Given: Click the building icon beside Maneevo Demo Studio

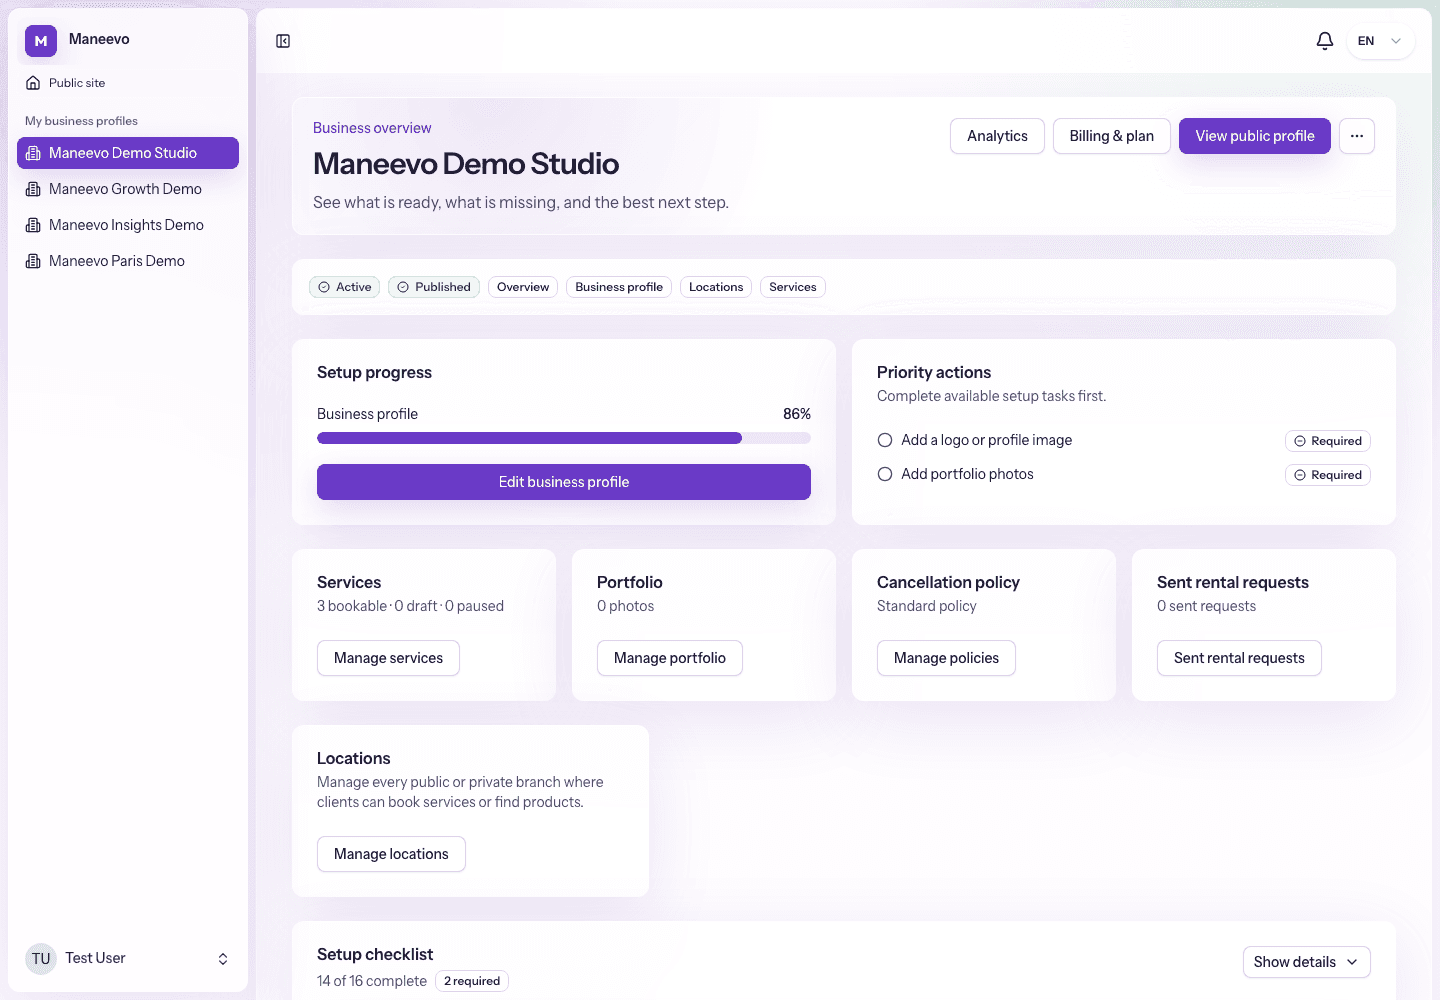Looking at the screenshot, I should pyautogui.click(x=33, y=153).
